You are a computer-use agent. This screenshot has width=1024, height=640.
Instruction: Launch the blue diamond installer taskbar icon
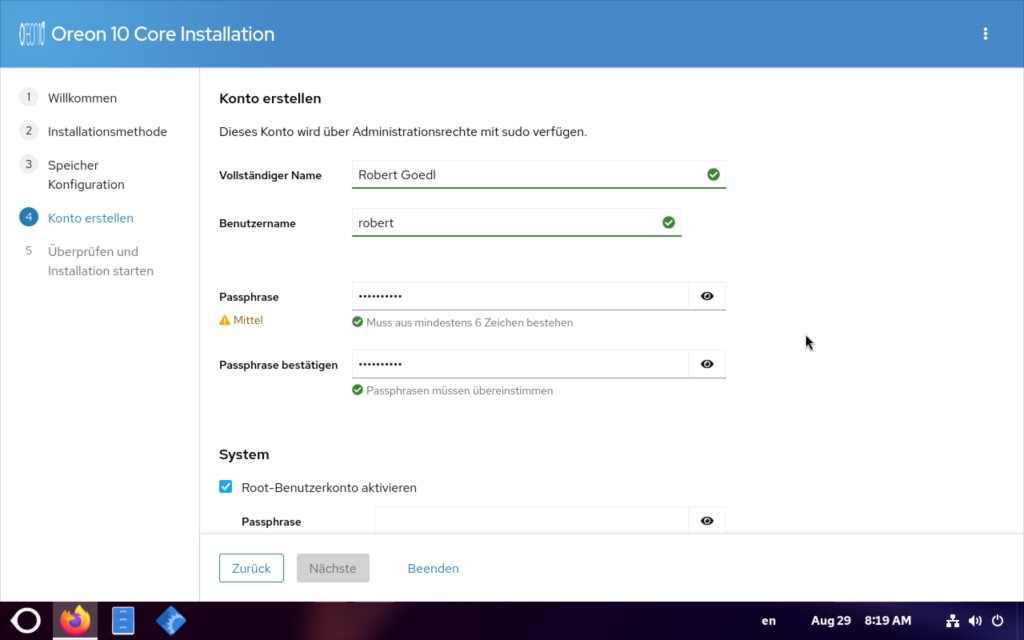pyautogui.click(x=171, y=620)
